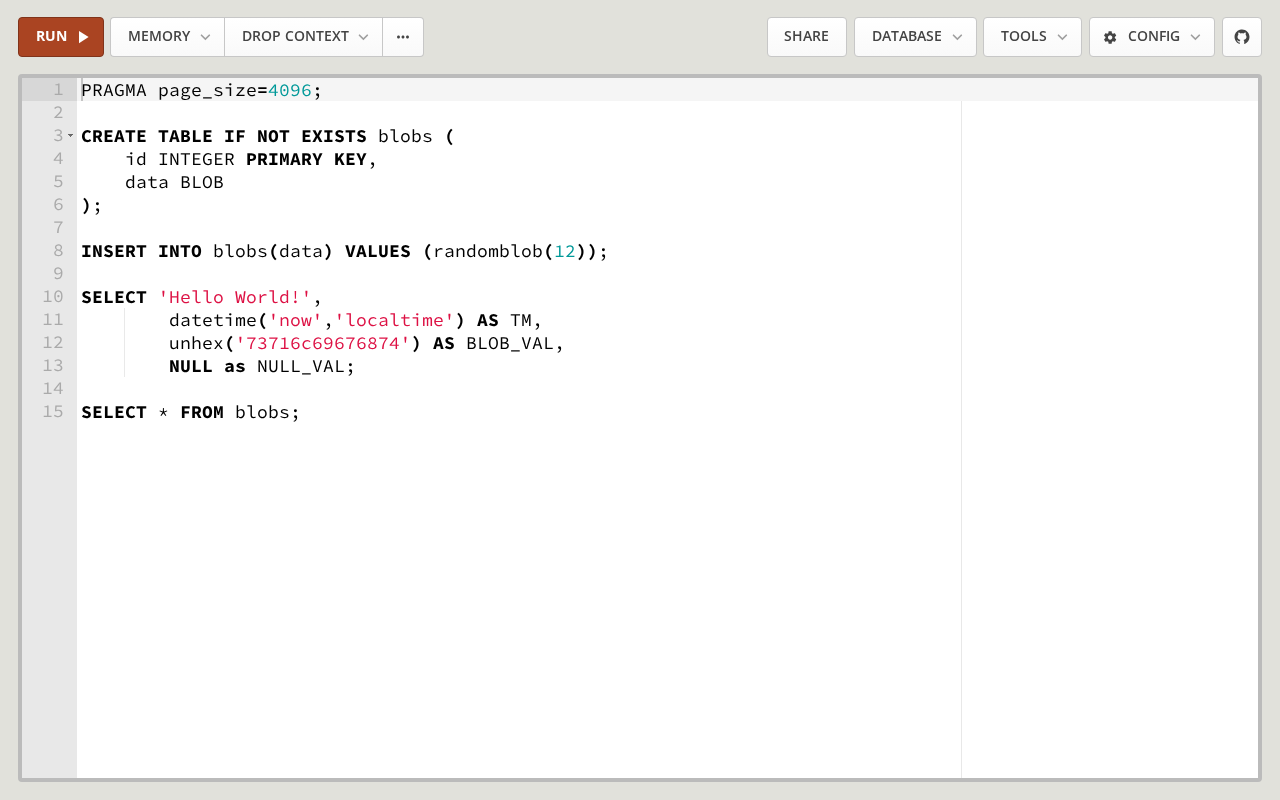This screenshot has width=1280, height=800.
Task: Collapse the CREATE TABLE block fold arrow
Action: 70,135
